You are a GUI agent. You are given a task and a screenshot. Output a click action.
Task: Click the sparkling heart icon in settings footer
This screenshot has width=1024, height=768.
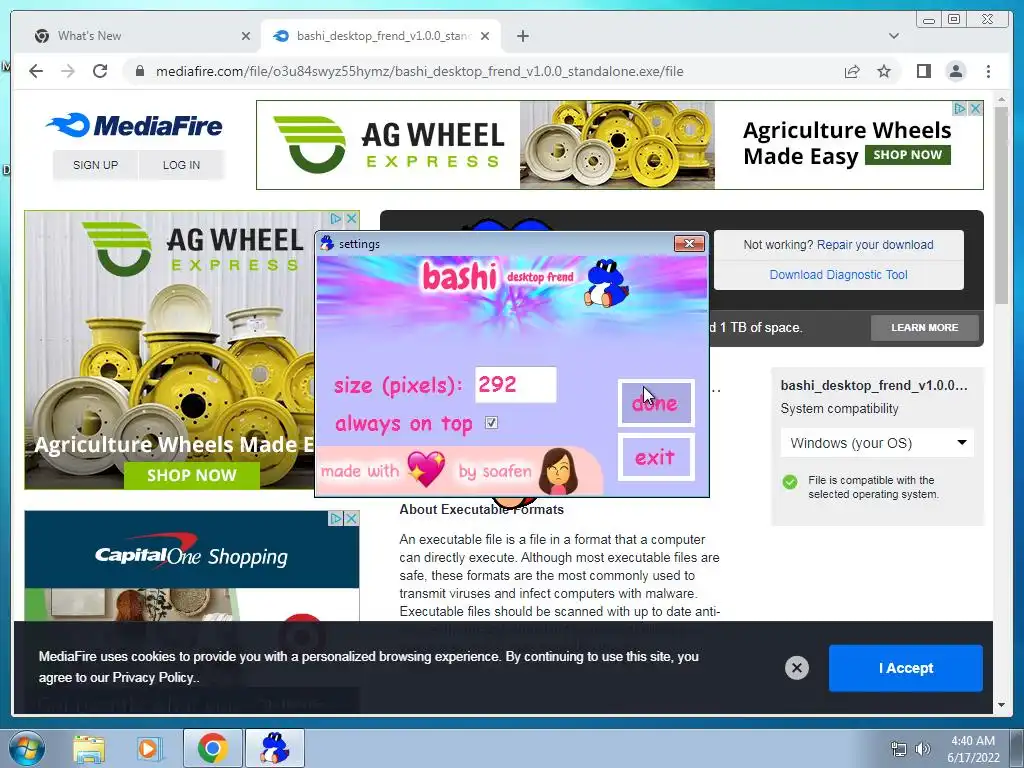[x=426, y=468]
